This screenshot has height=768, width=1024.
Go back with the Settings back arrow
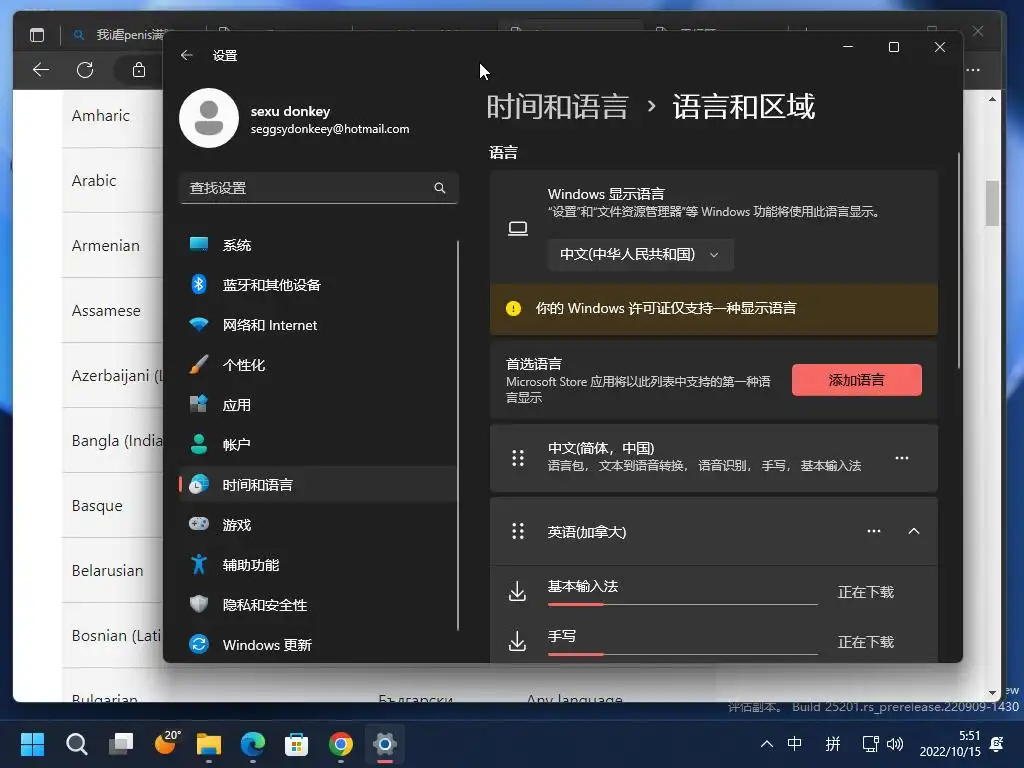(x=187, y=56)
